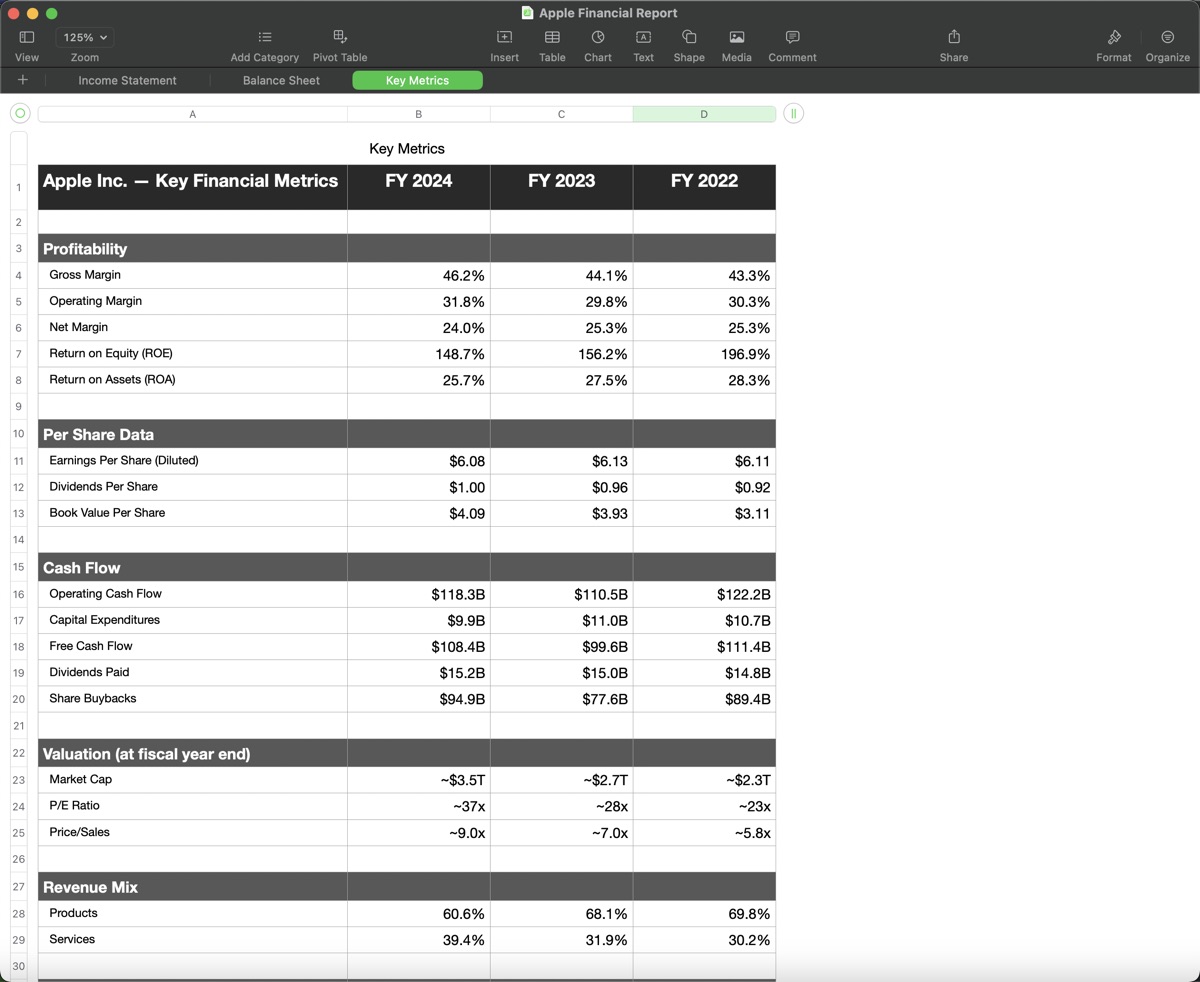Select the Profitability section header cell
Screen dimensions: 1200x982
click(x=193, y=248)
